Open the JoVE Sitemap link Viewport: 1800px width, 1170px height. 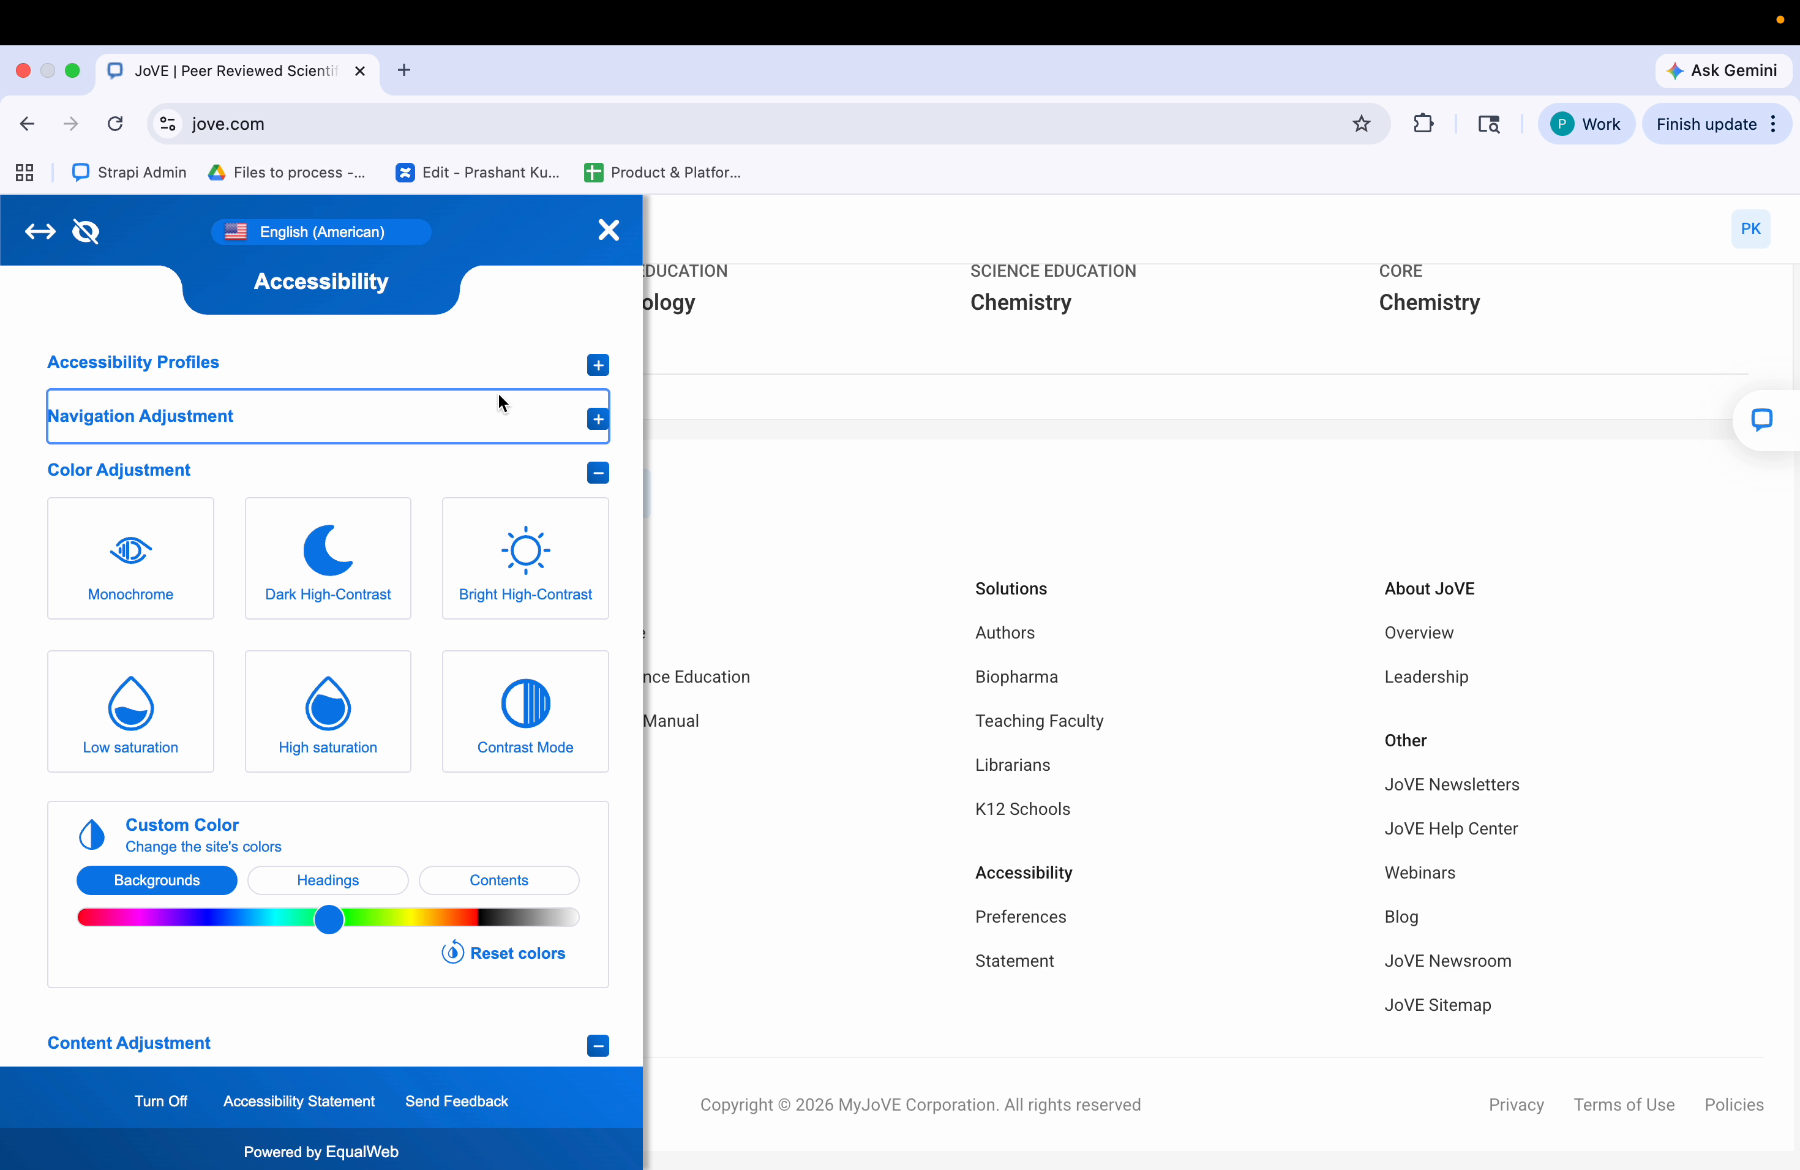coord(1437,1005)
